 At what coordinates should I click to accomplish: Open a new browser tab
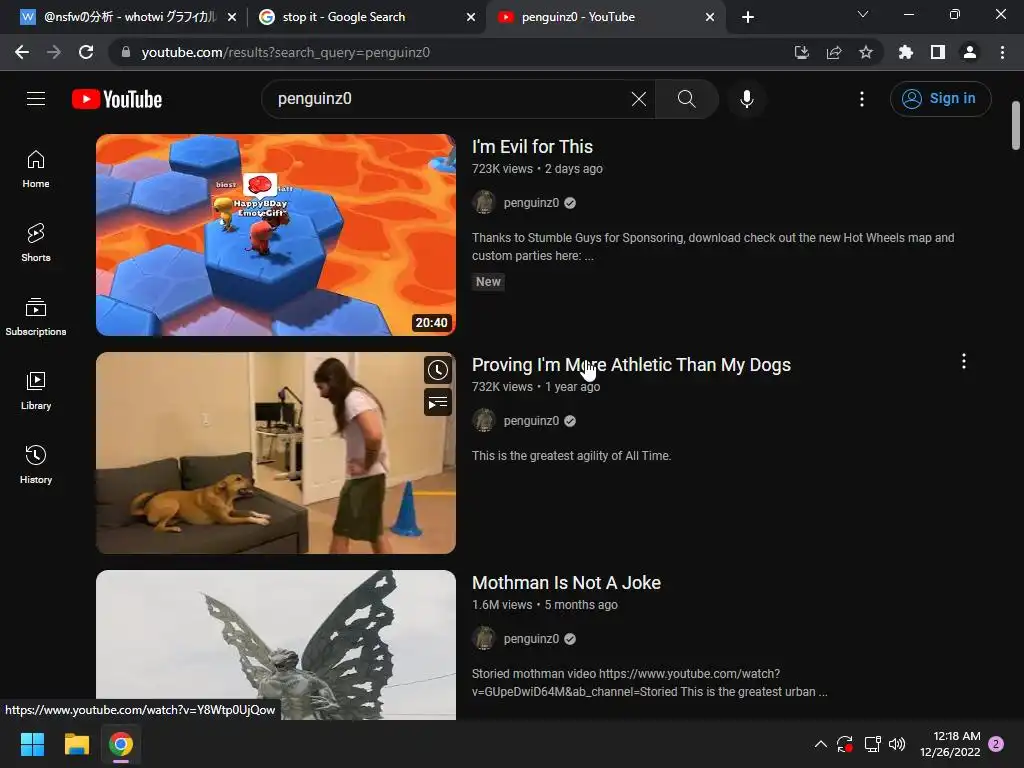point(748,17)
